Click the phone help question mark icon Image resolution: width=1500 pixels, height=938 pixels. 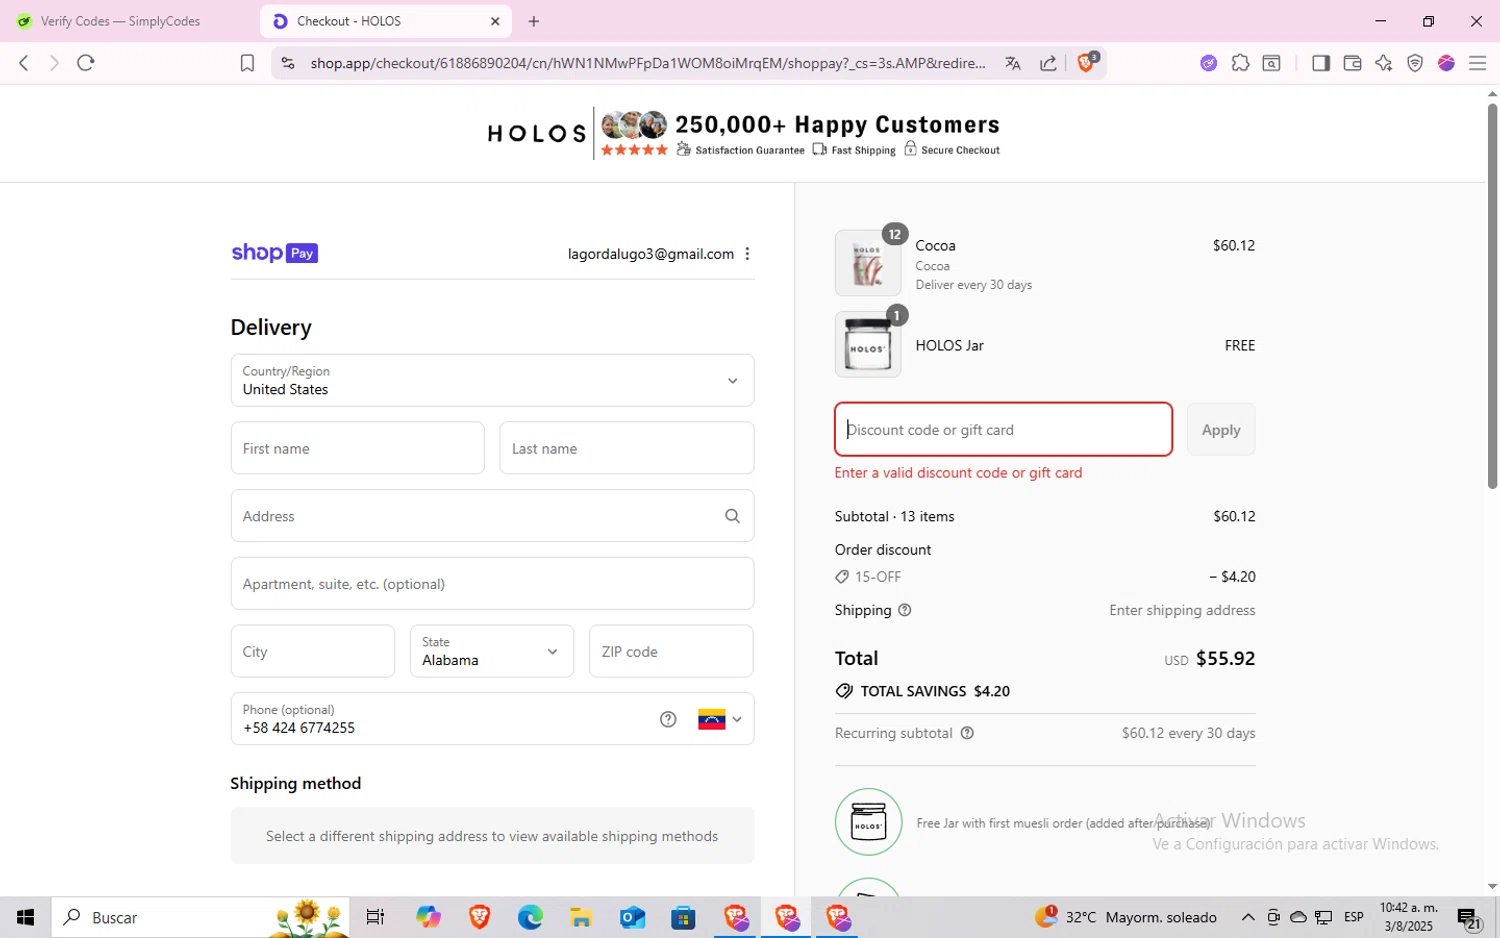668,719
